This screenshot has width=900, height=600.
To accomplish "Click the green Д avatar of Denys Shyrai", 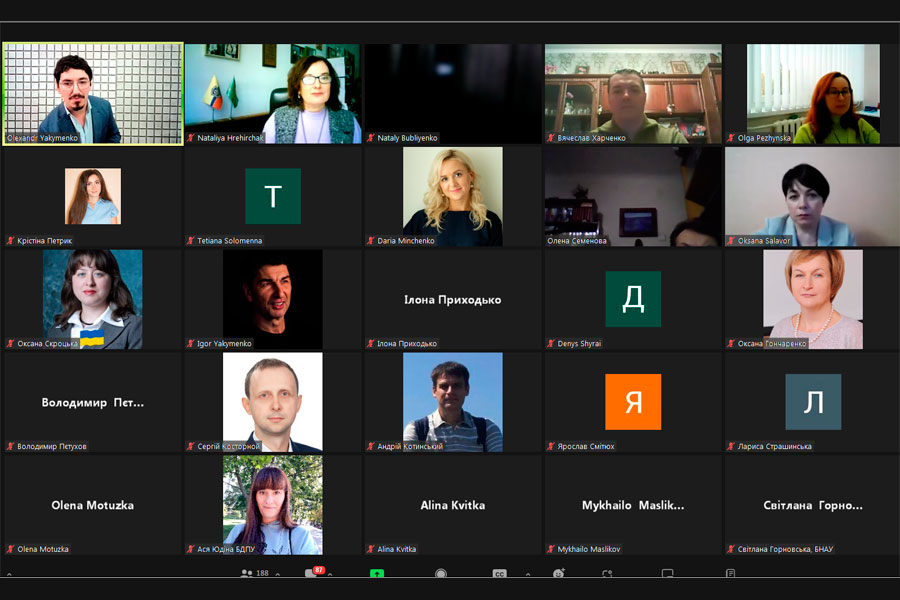I will pos(633,299).
